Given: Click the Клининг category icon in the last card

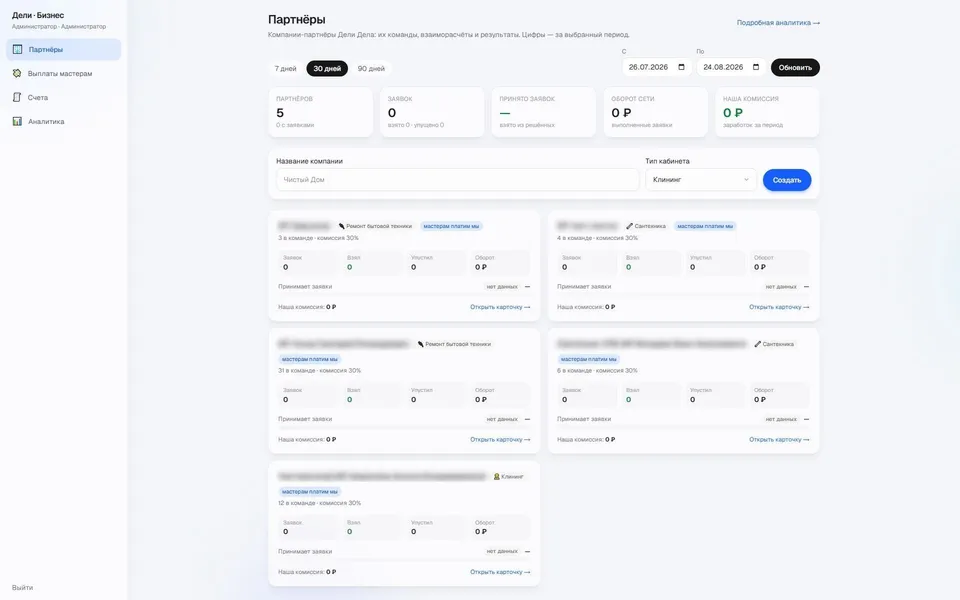Looking at the screenshot, I should pyautogui.click(x=497, y=476).
